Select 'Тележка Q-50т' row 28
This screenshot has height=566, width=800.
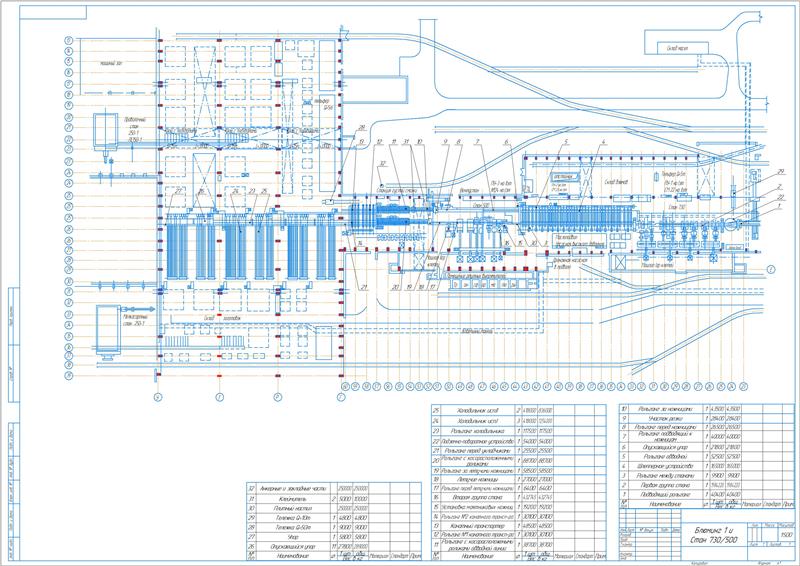point(292,528)
